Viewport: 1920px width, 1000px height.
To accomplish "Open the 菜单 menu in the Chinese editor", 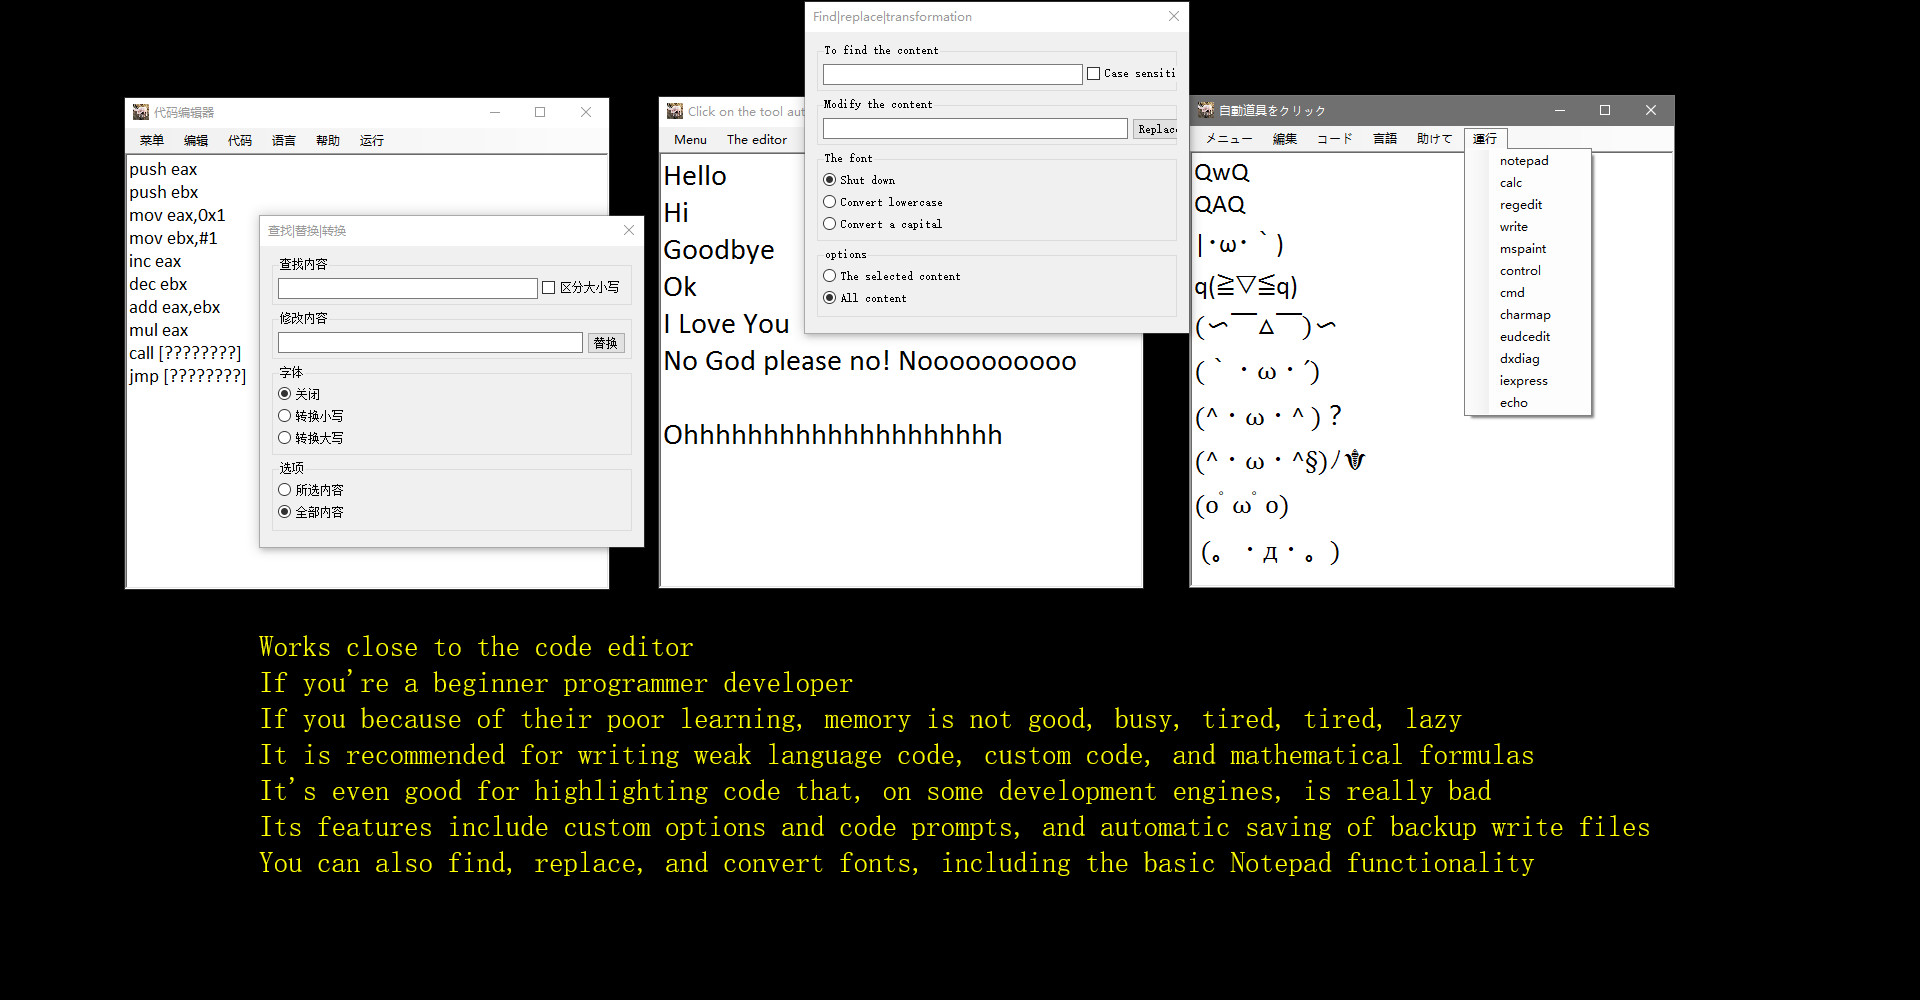I will (x=152, y=141).
